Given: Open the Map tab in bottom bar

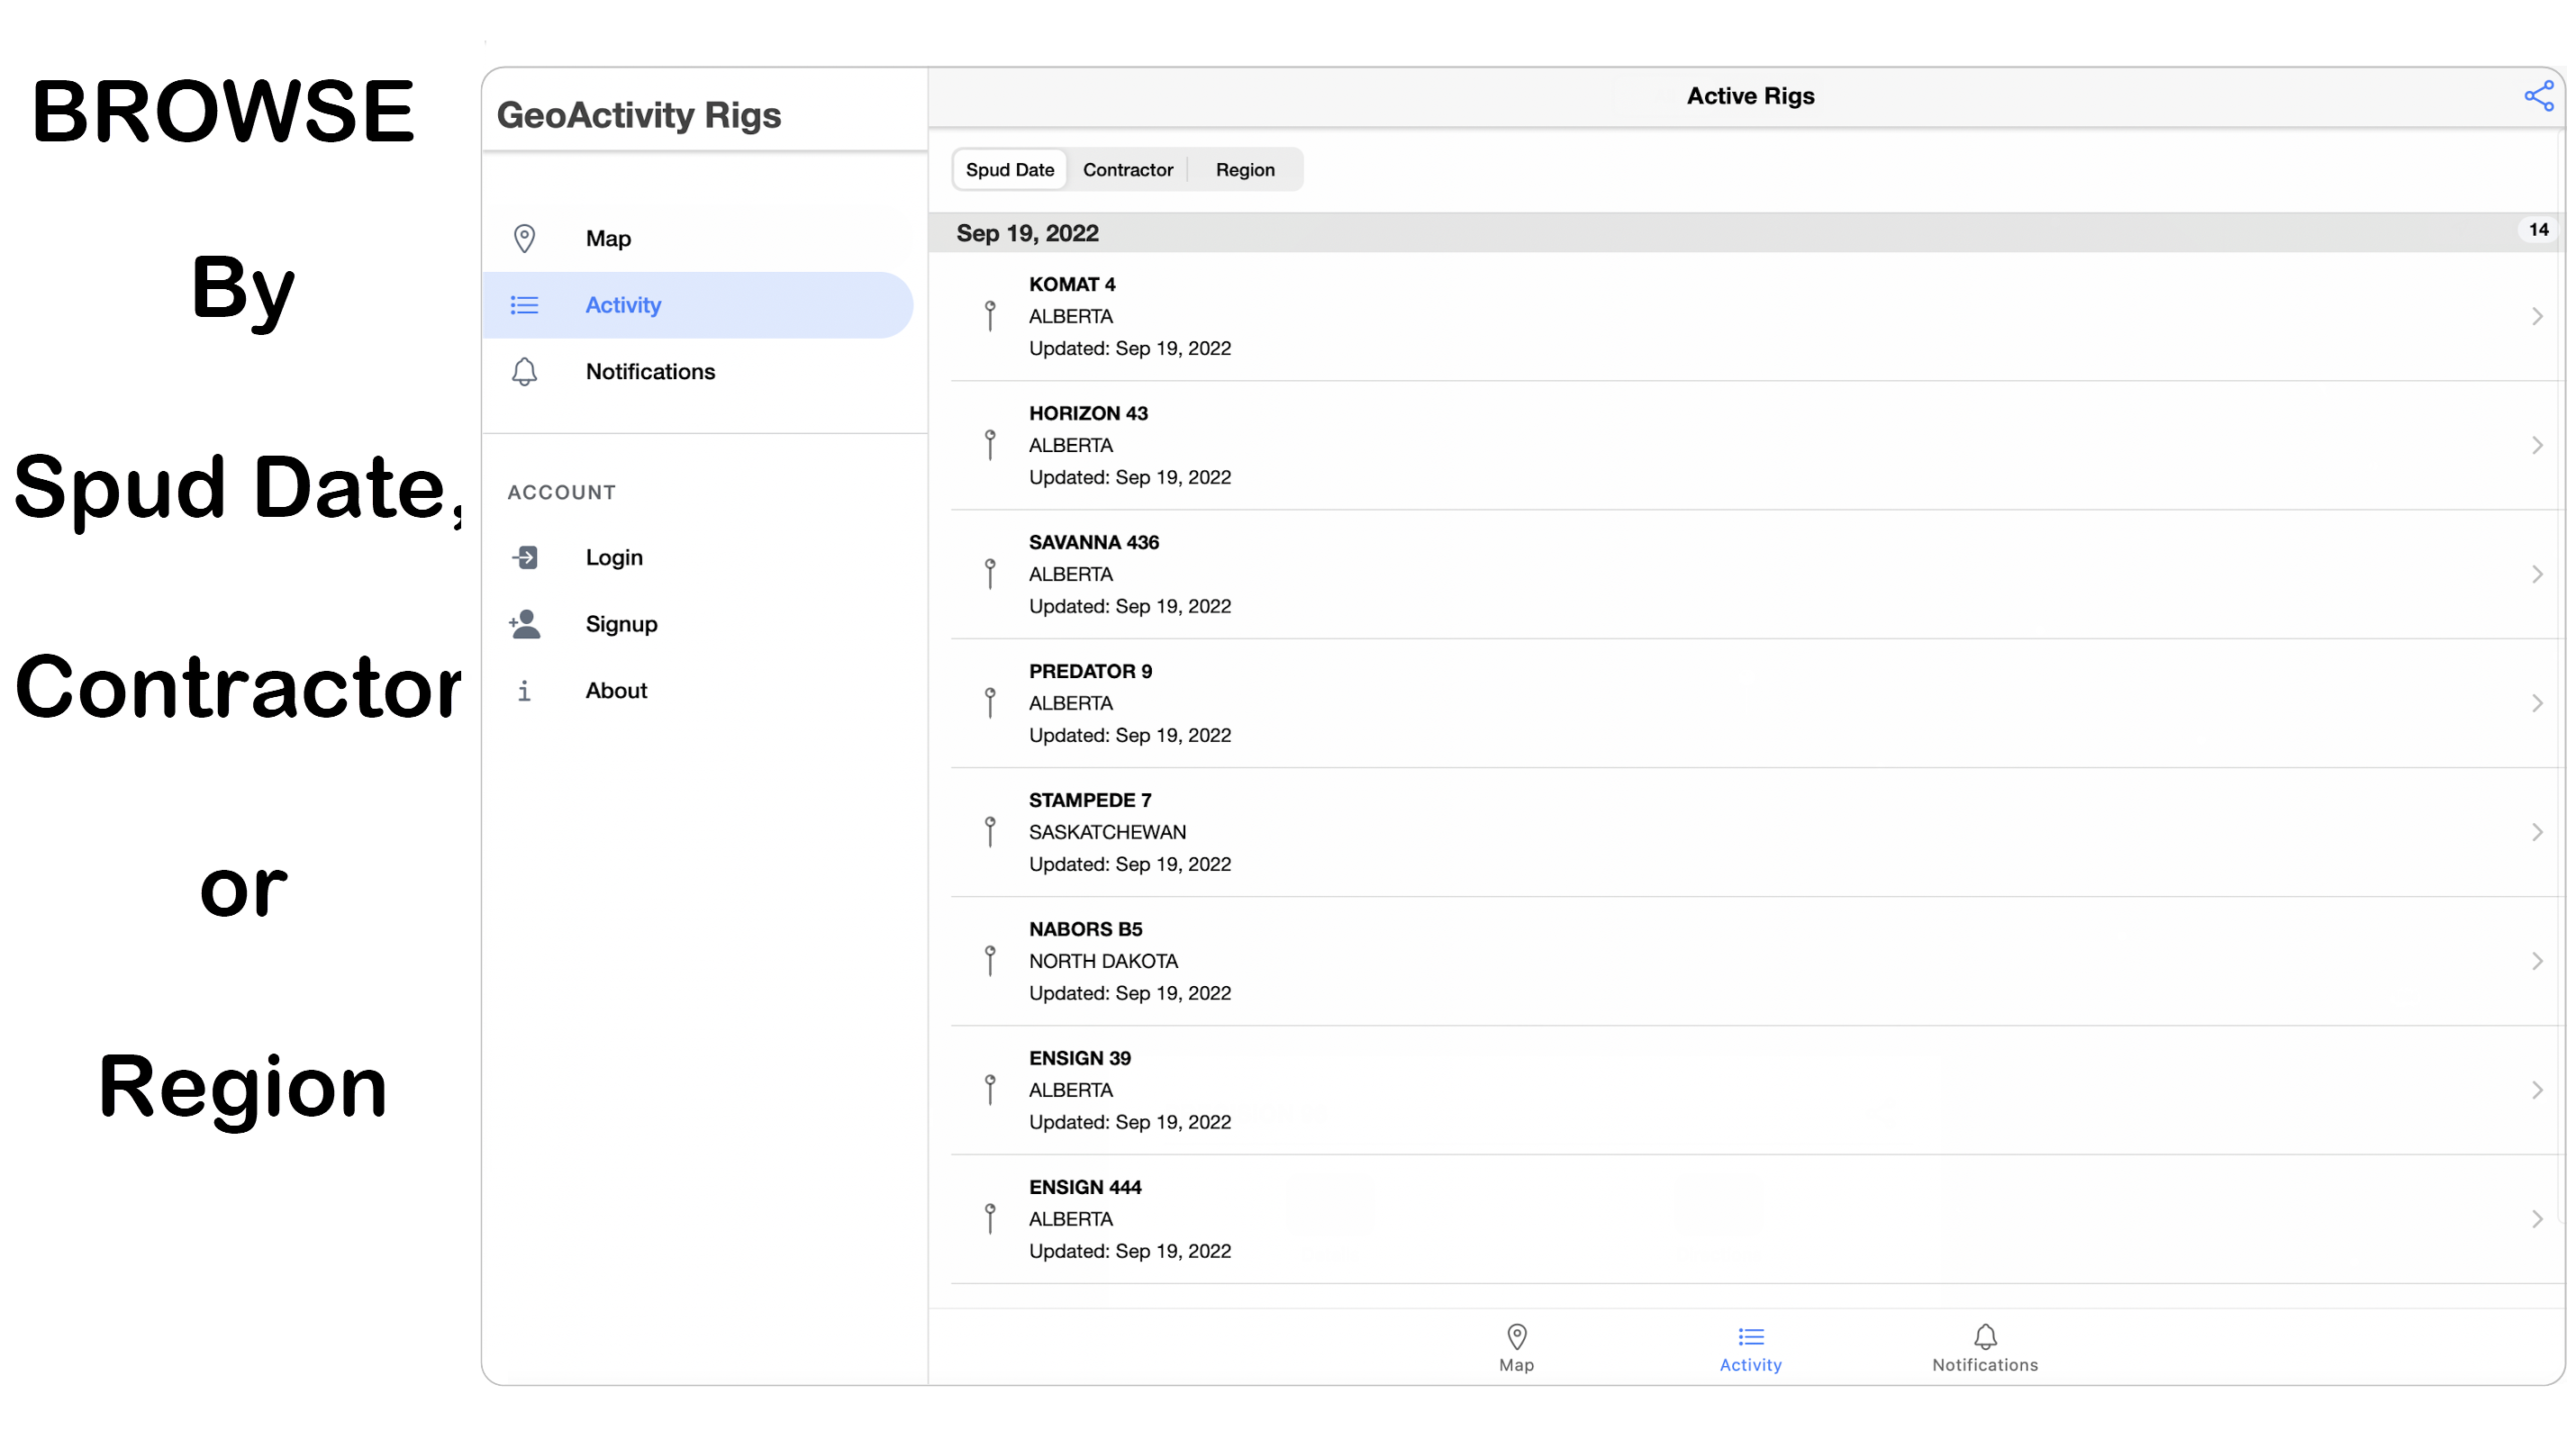Looking at the screenshot, I should [x=1516, y=1348].
